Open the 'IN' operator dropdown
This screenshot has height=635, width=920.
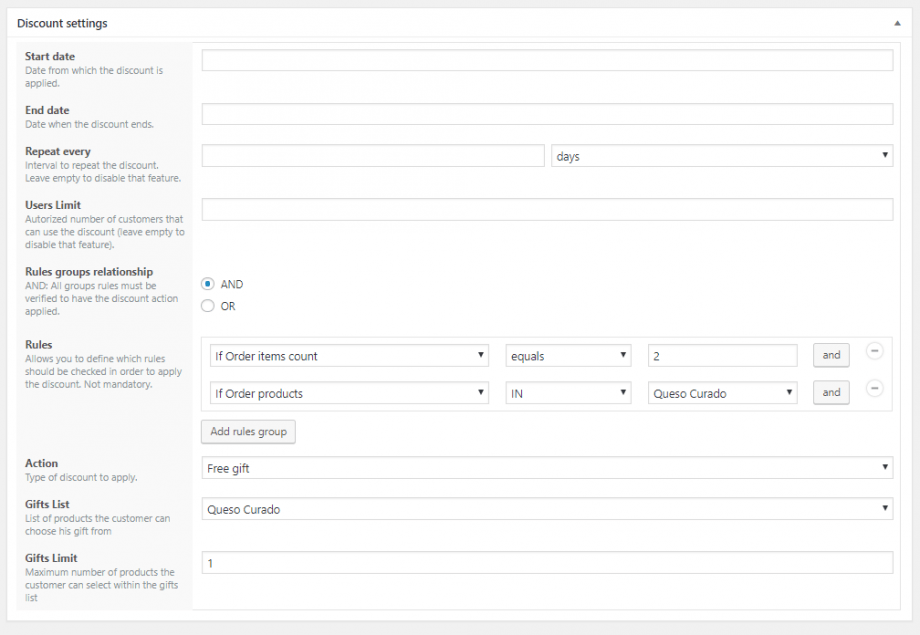(x=568, y=393)
